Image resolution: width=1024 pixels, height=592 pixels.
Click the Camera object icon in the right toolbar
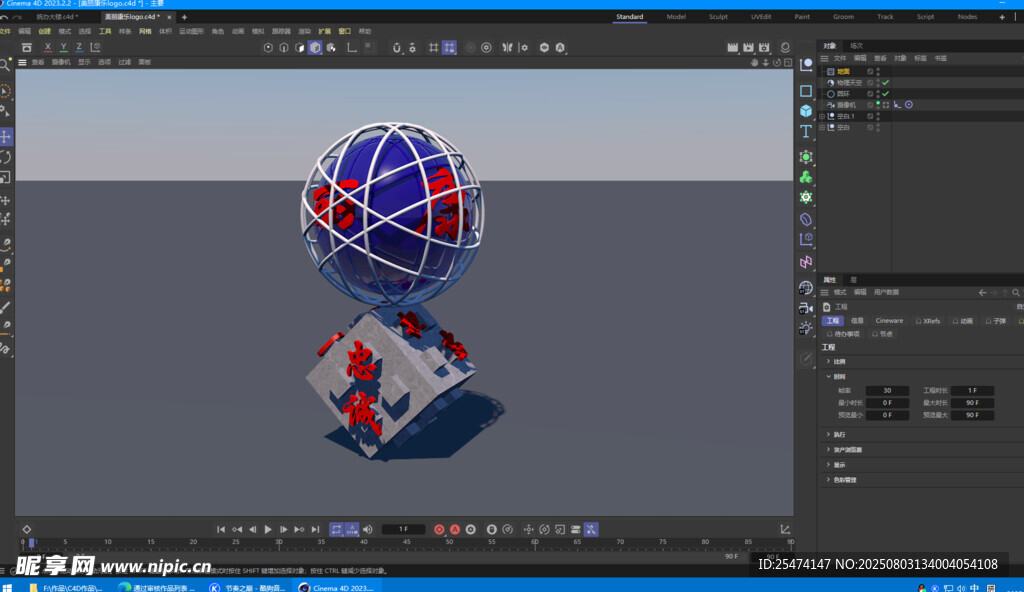(x=806, y=309)
